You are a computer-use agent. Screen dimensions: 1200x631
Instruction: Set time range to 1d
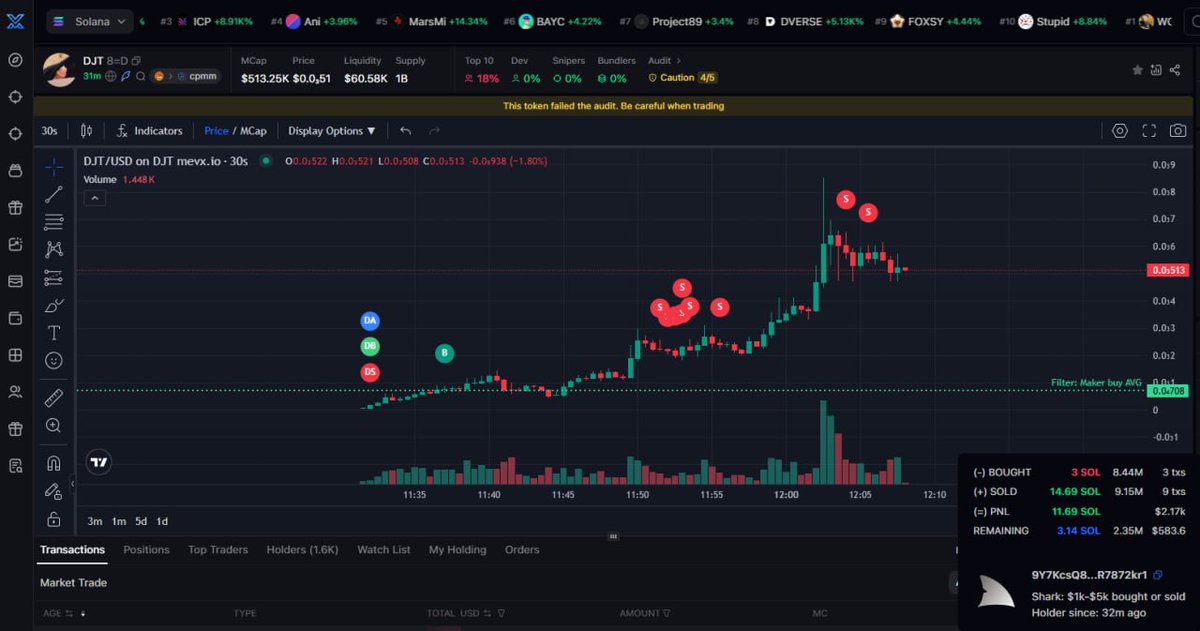[162, 521]
